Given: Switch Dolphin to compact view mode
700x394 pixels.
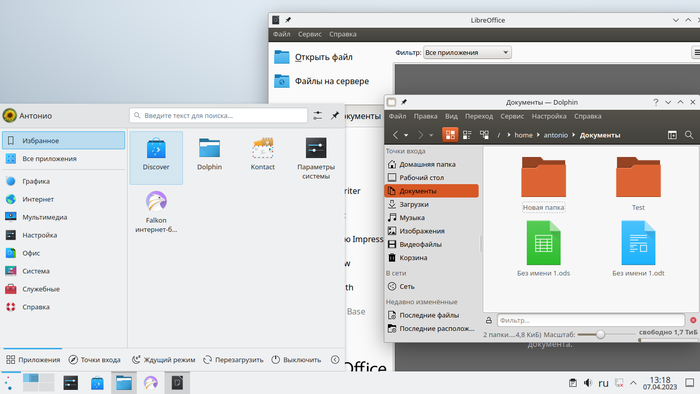Looking at the screenshot, I should click(467, 135).
